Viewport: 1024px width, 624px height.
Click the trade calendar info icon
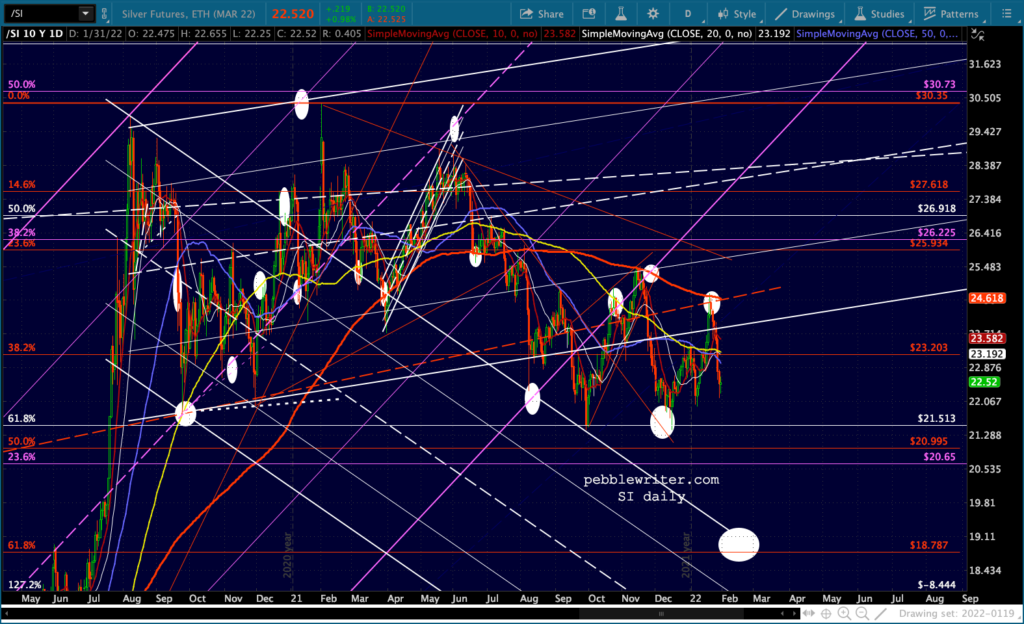click(x=588, y=14)
